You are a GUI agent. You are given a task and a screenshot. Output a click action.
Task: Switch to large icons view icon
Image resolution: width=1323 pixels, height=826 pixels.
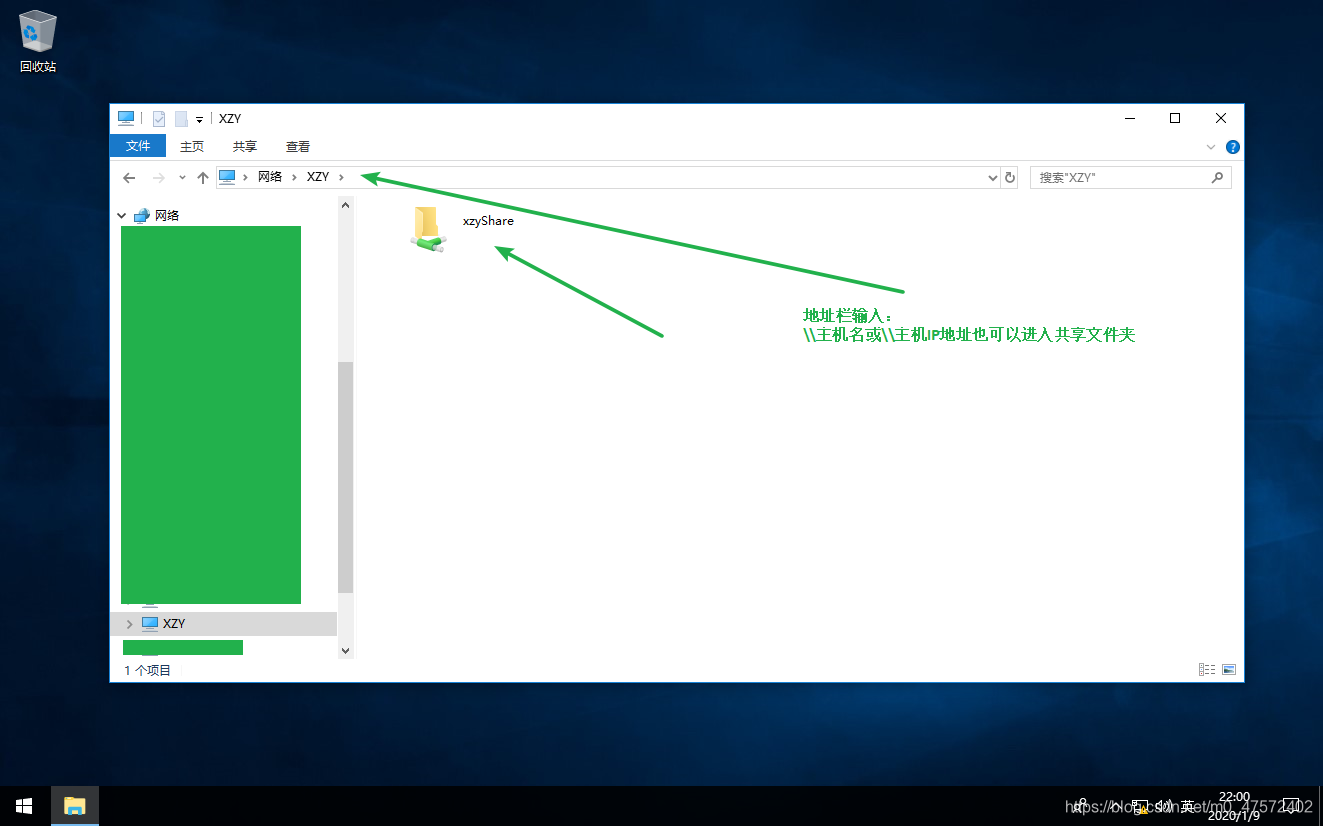1229,669
